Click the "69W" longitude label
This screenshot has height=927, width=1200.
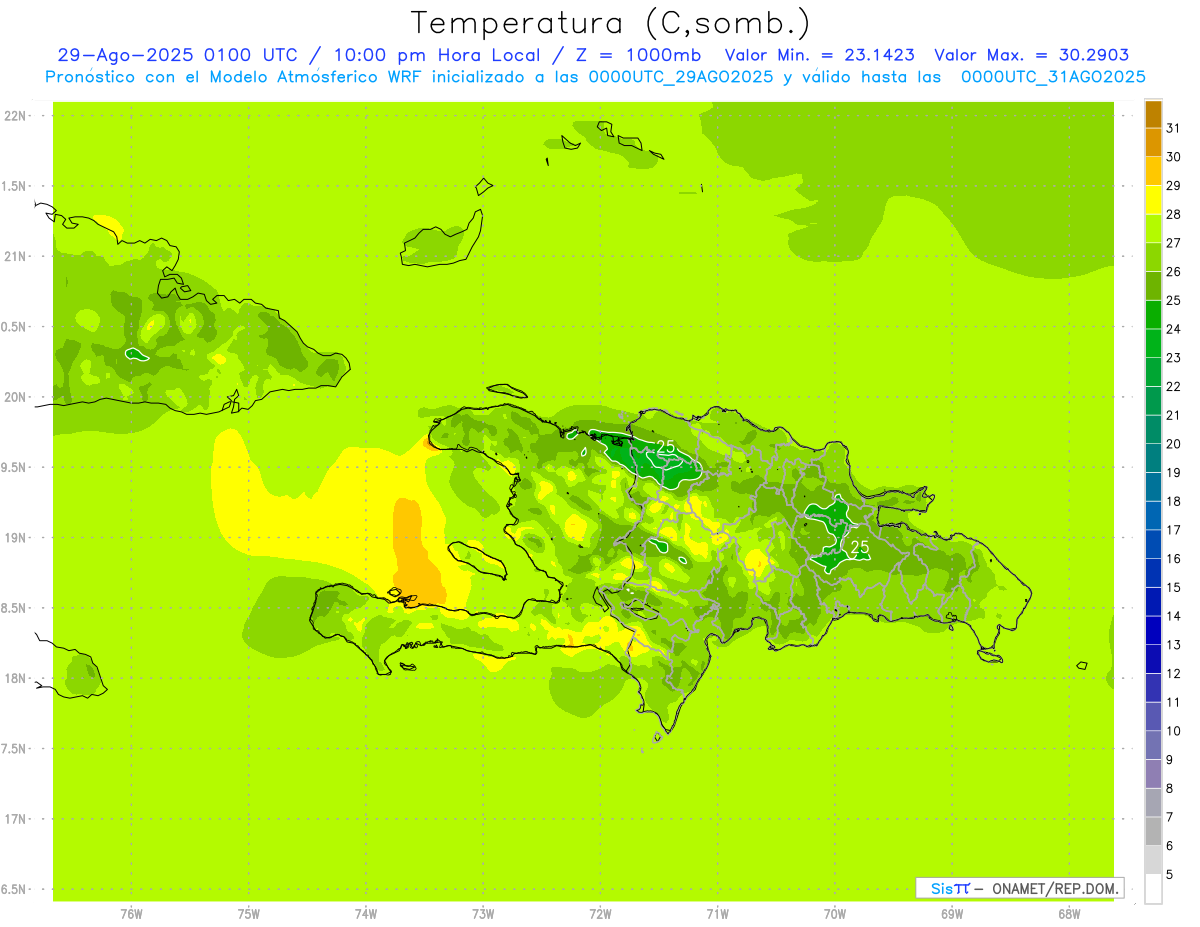pyautogui.click(x=951, y=914)
